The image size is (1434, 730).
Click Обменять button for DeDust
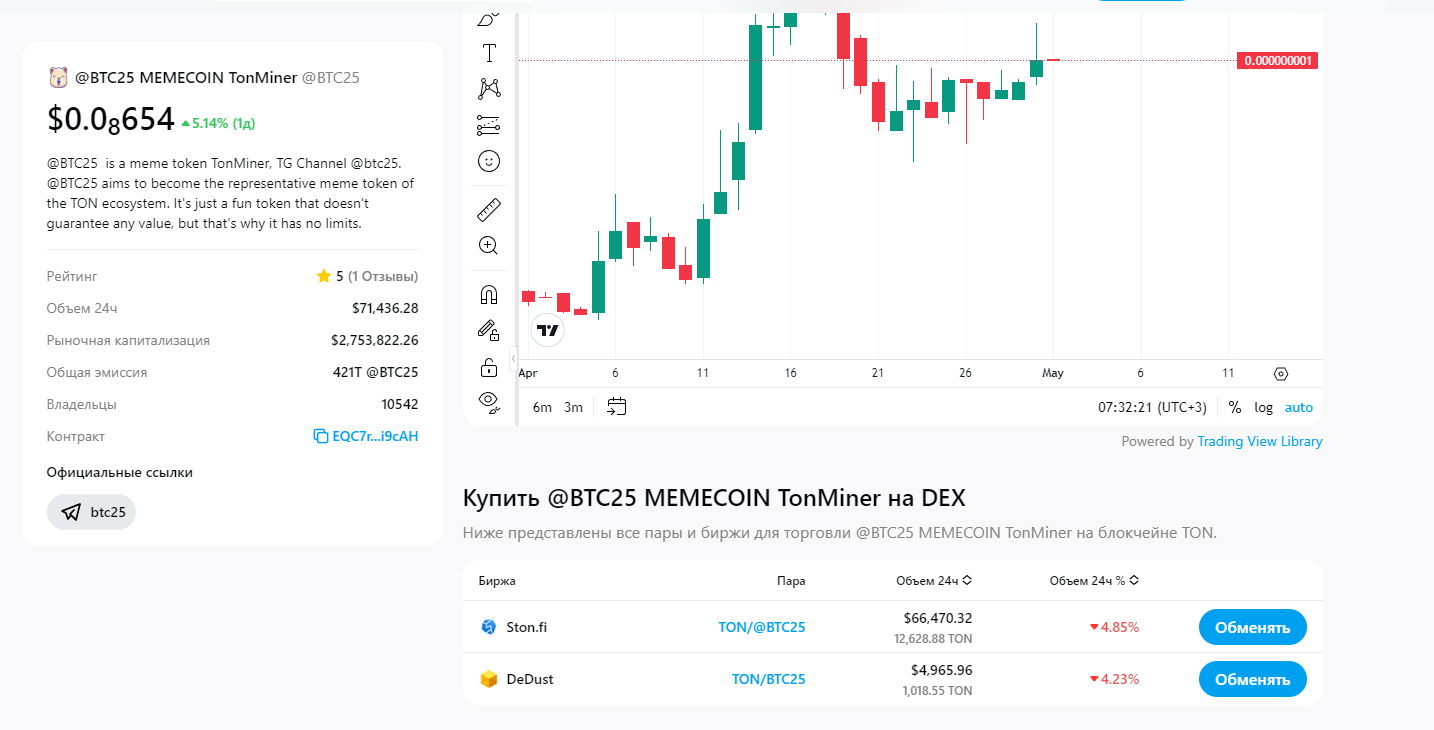[1253, 680]
